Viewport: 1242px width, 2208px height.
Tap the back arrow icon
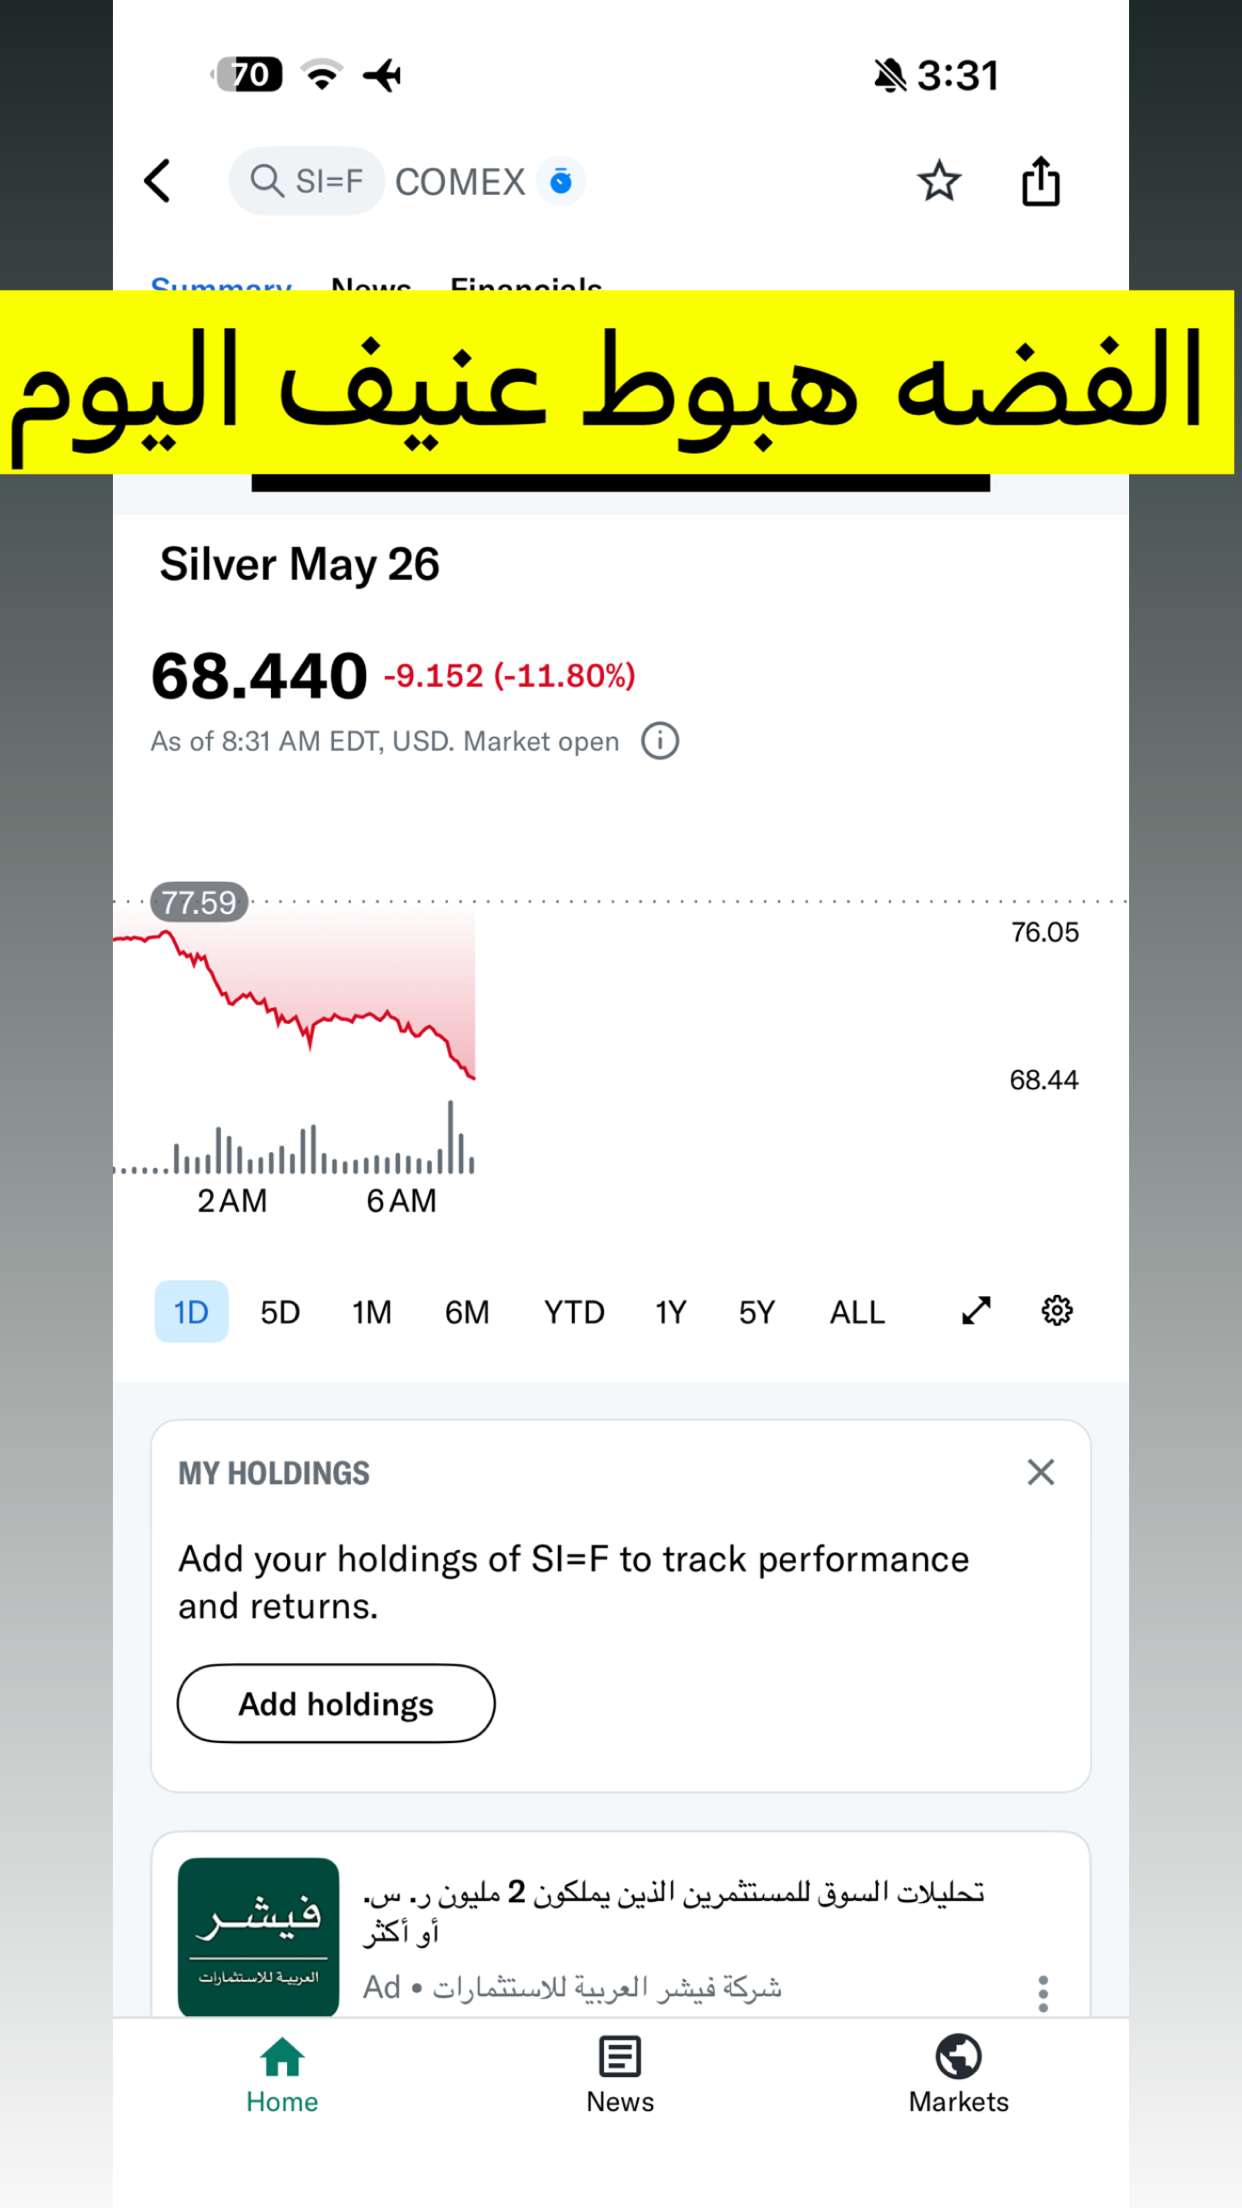pyautogui.click(x=157, y=181)
